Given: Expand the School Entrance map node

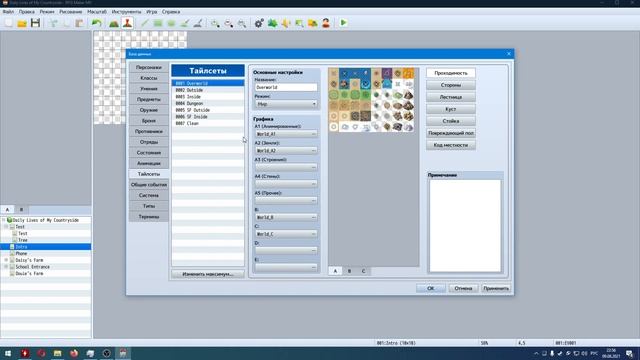Looking at the screenshot, I should (x=6, y=267).
